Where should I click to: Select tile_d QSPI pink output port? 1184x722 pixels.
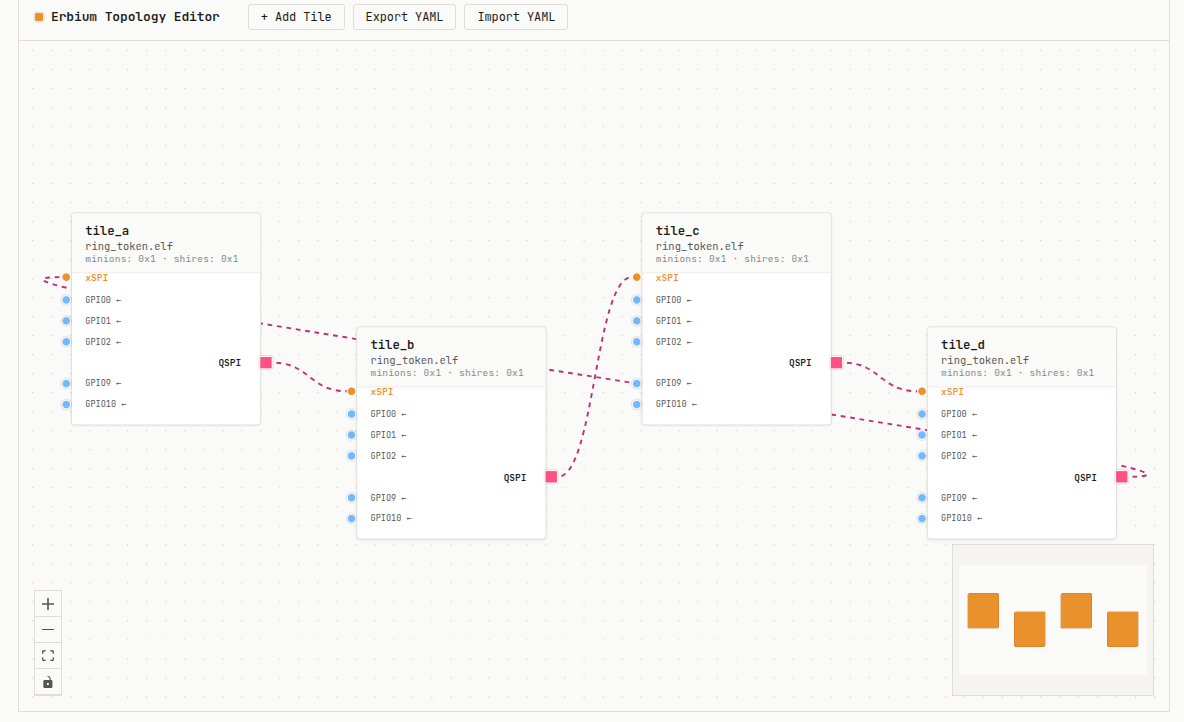click(x=1122, y=477)
